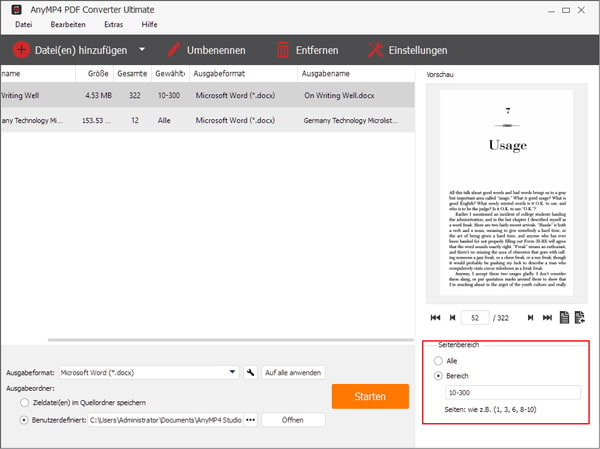
Task: Click the 4.53 MB size cell
Action: [98, 95]
